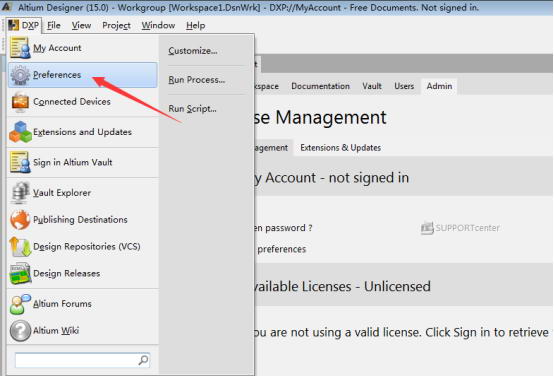
Task: Click the search magnifier icon in menu
Action: [143, 360]
